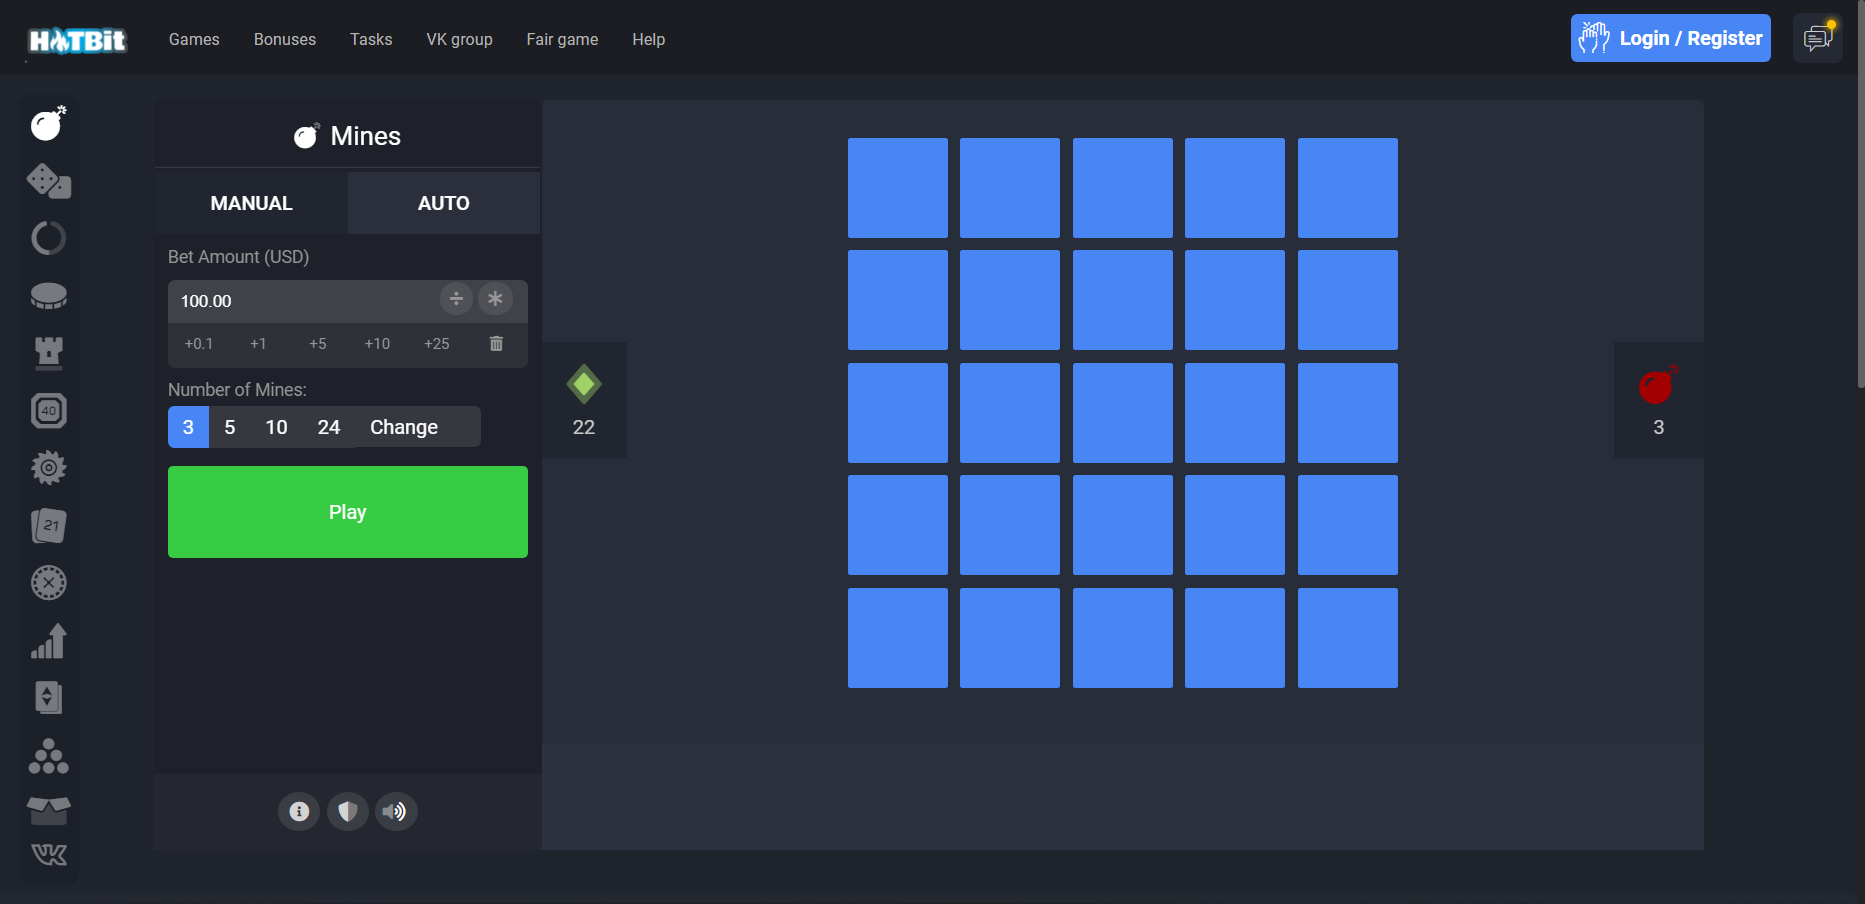Add +0.1 to the bet

pos(199,343)
